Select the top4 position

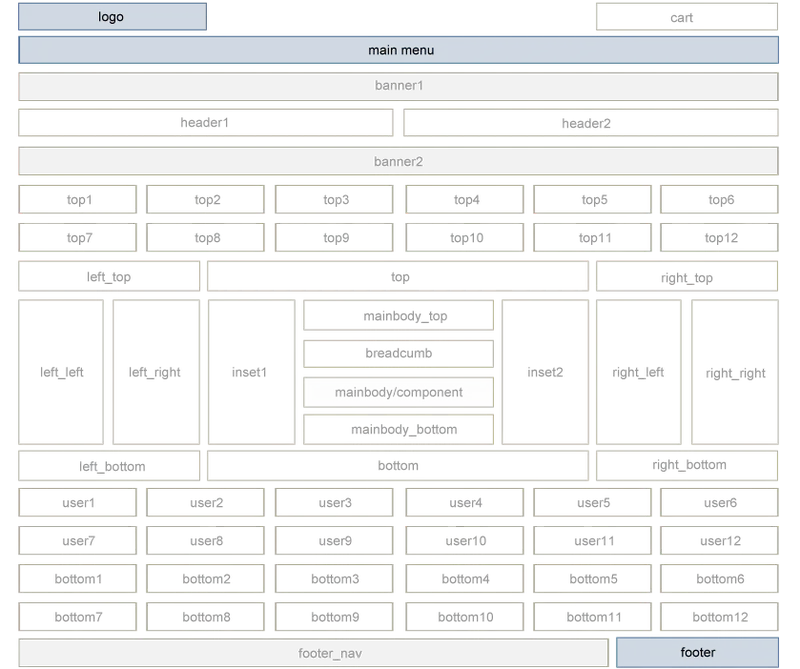click(x=465, y=199)
